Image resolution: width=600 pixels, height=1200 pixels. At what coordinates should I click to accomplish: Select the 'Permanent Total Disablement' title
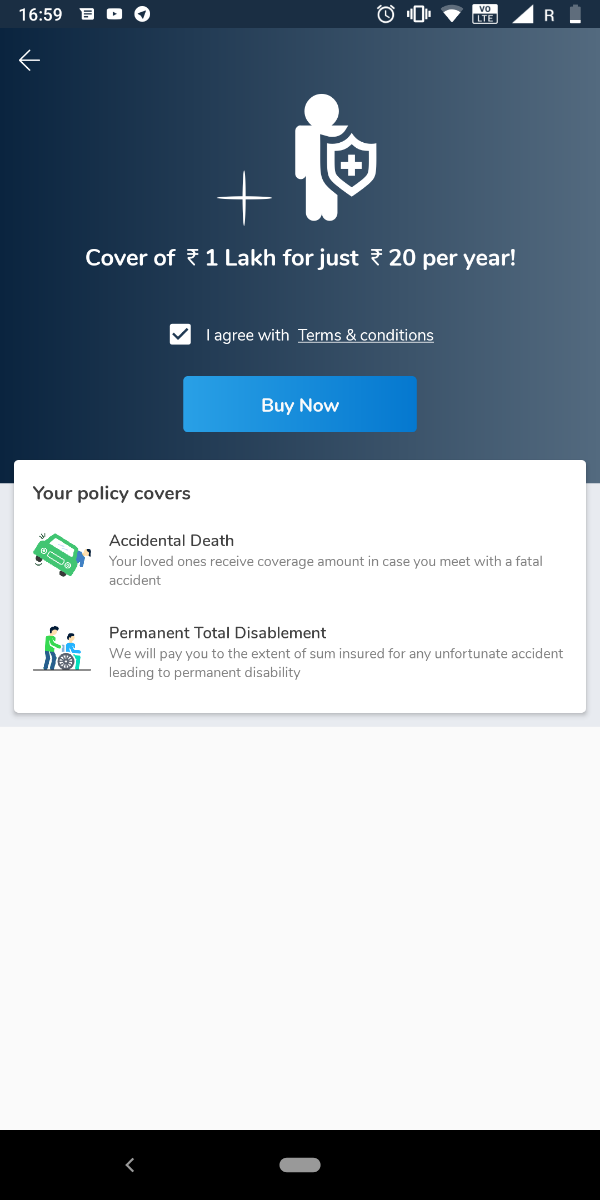point(218,633)
